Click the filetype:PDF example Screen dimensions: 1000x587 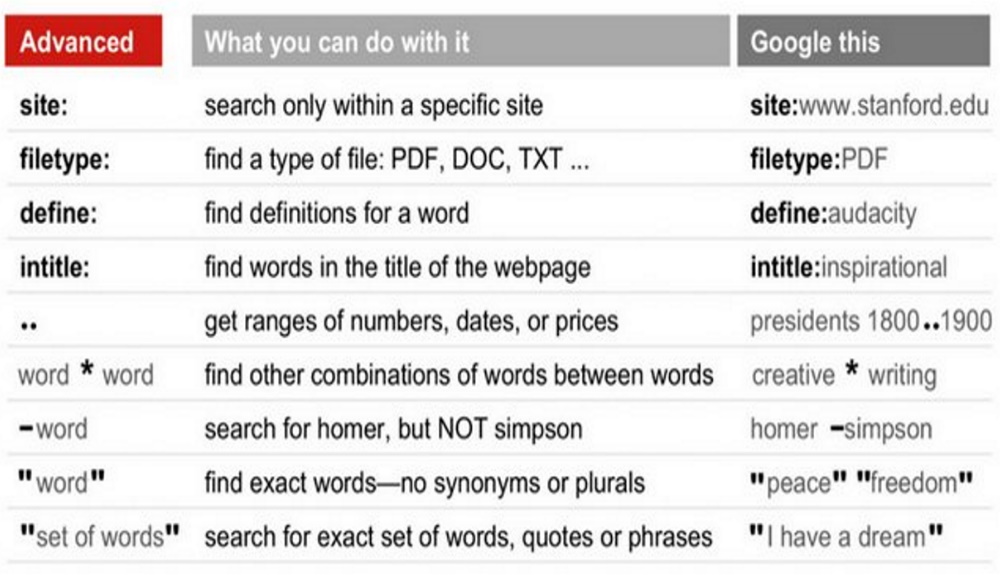818,160
